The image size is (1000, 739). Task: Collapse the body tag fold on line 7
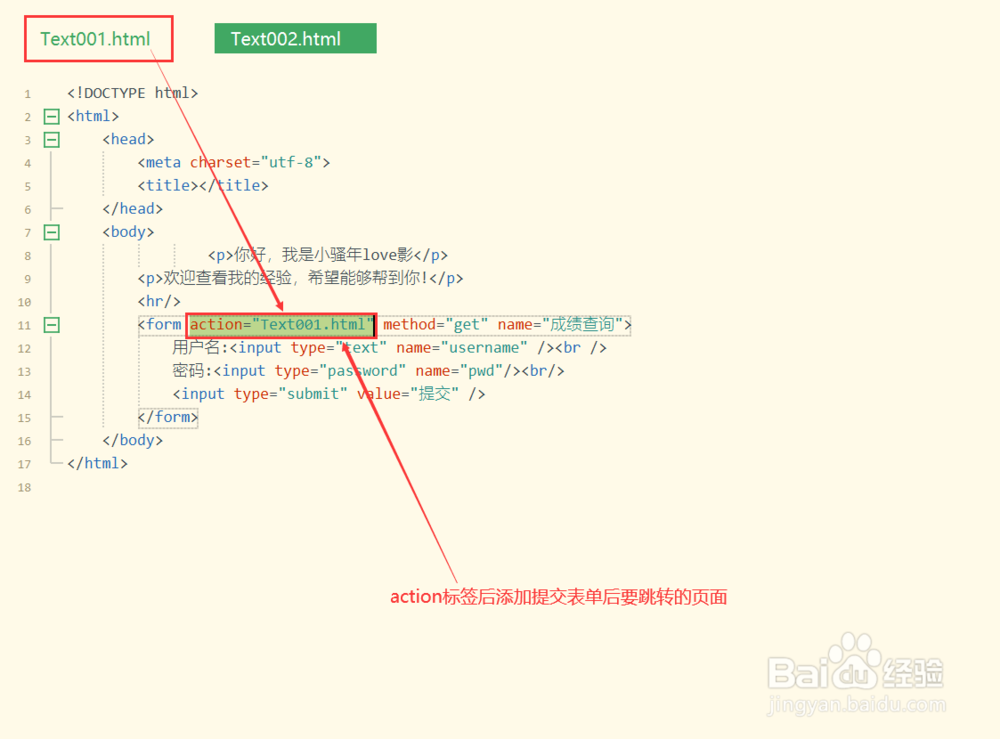(52, 232)
